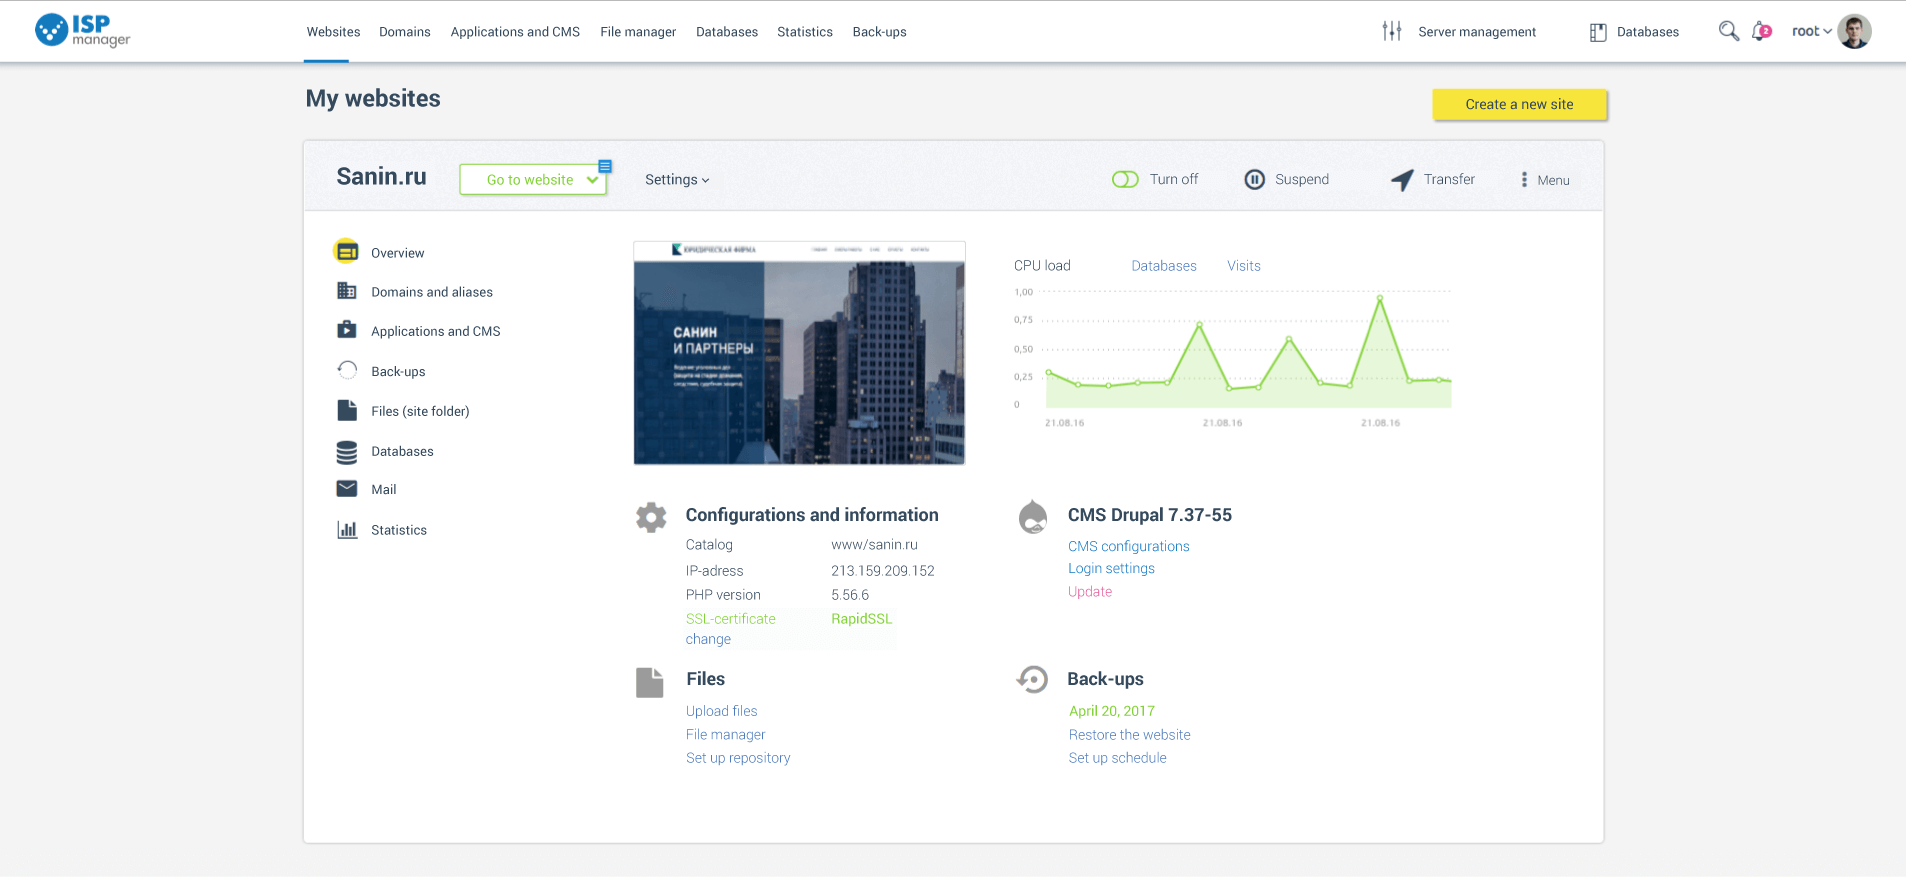This screenshot has width=1908, height=877.
Task: Click the Configurations gear icon
Action: [x=651, y=517]
